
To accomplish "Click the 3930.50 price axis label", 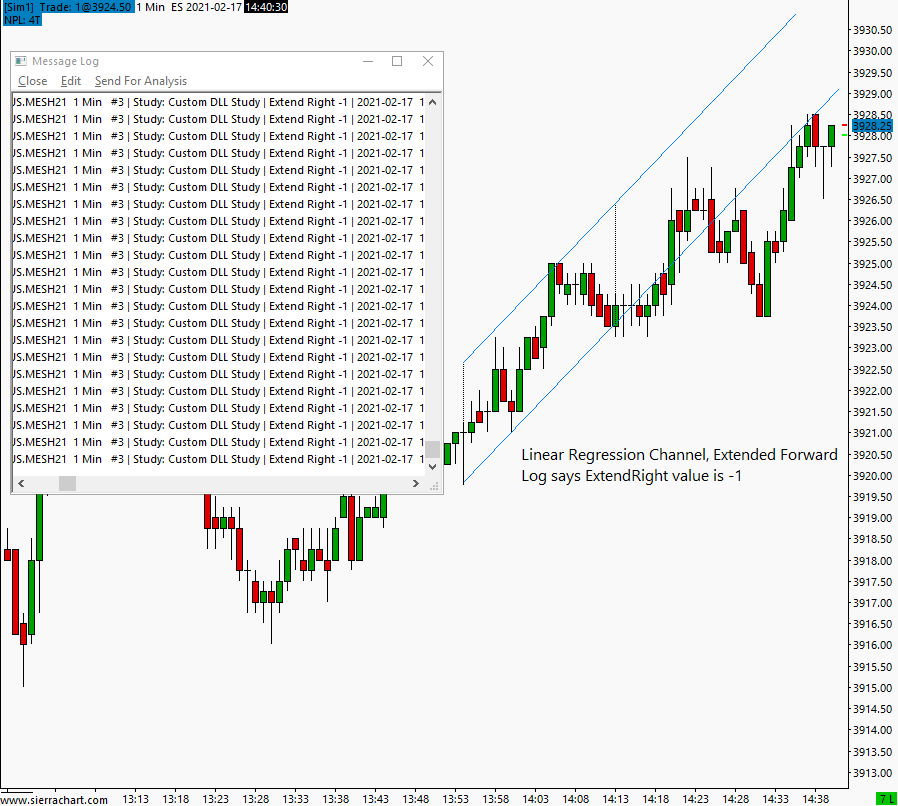I will 872,30.
